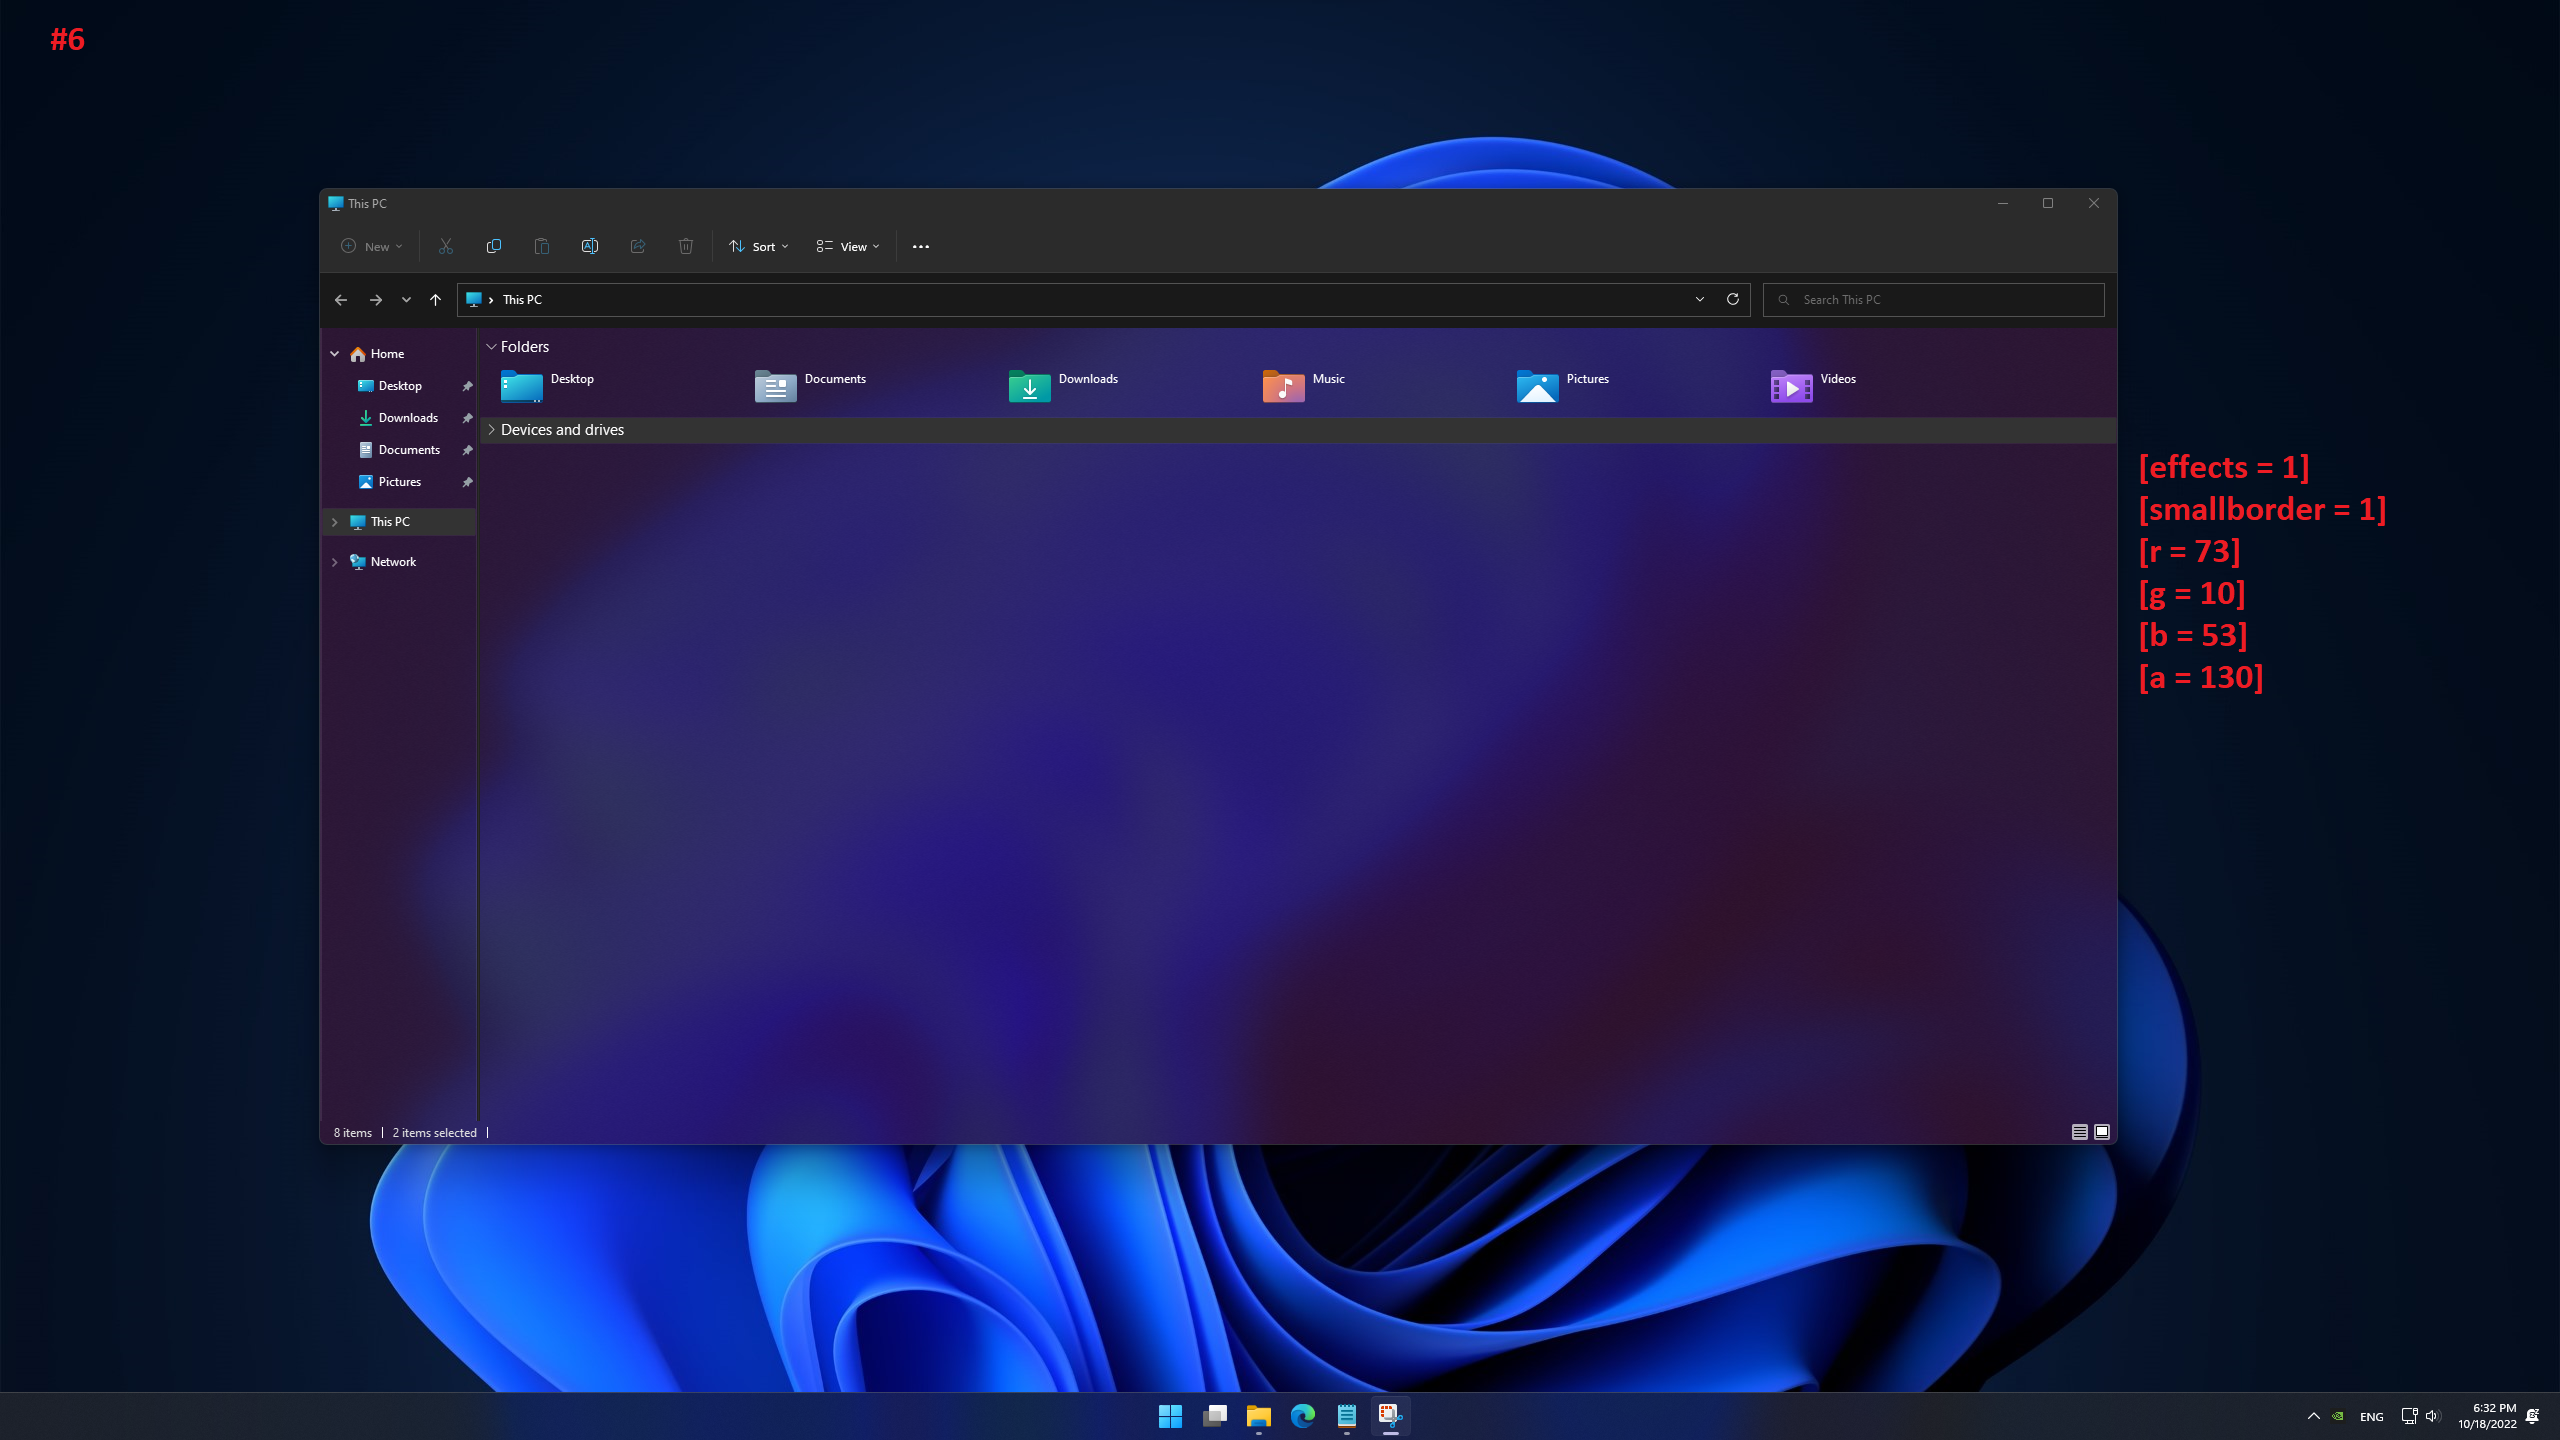Expand the Network tree node

click(335, 562)
